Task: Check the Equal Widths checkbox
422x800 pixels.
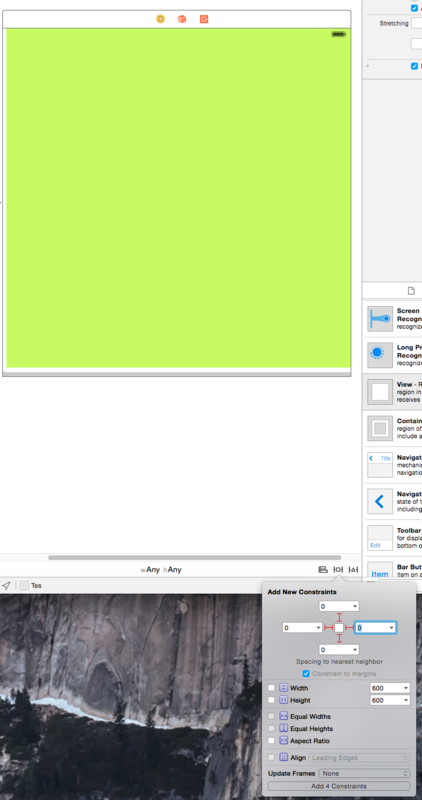Action: pyautogui.click(x=271, y=716)
